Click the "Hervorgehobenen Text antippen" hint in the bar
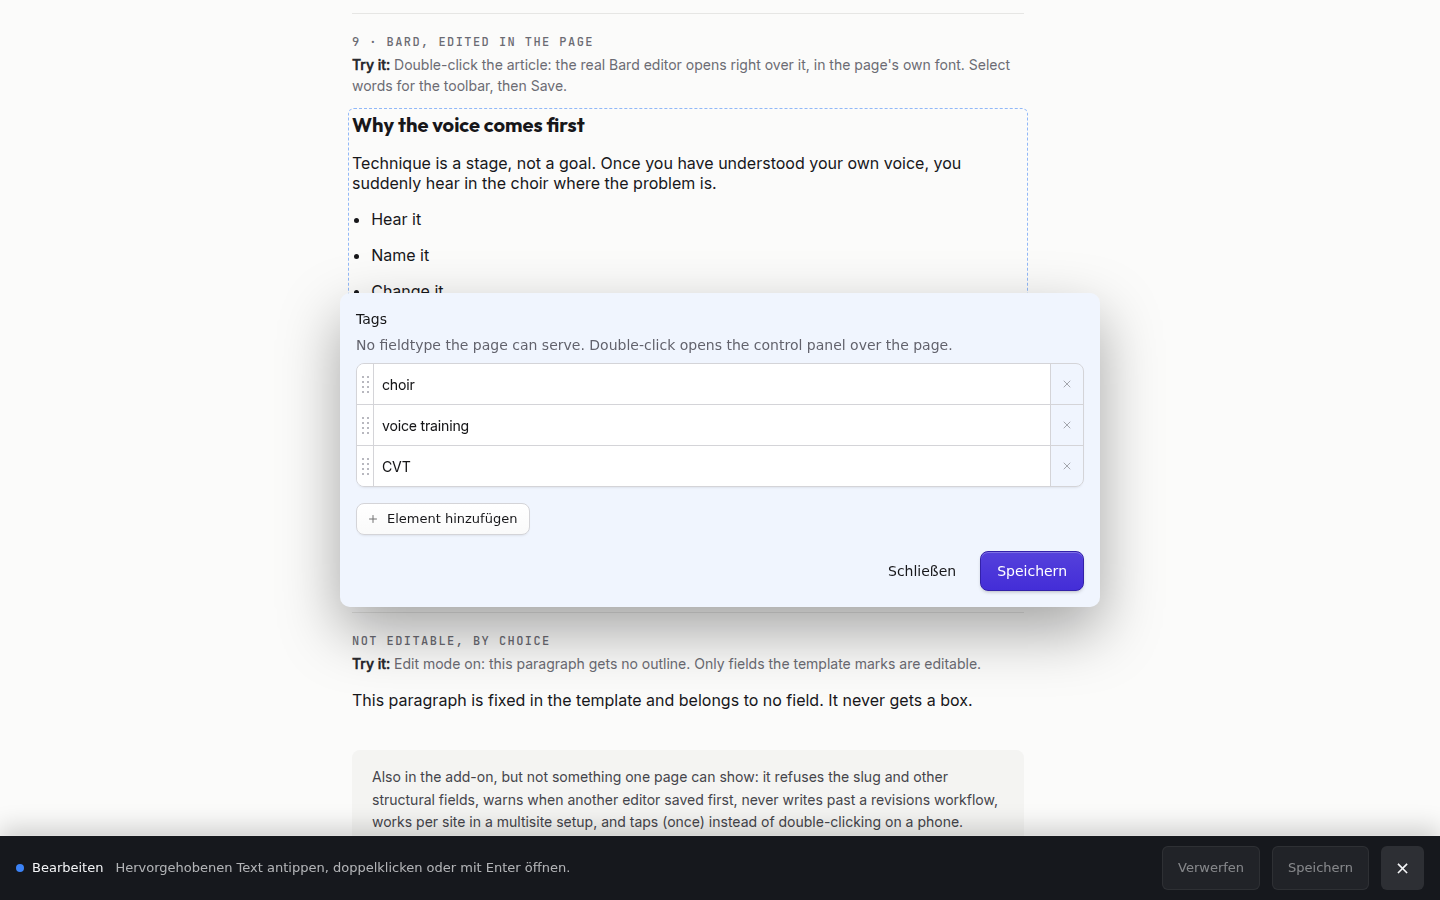This screenshot has width=1440, height=900. pyautogui.click(x=343, y=868)
